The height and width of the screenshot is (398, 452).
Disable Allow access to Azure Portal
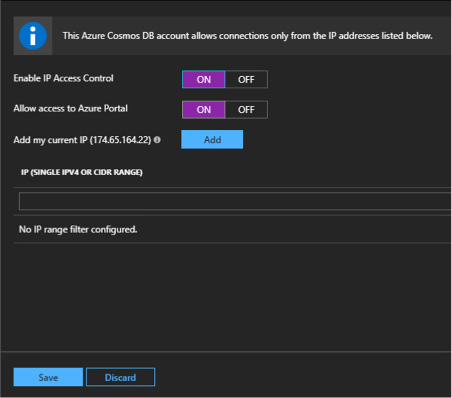pyautogui.click(x=246, y=110)
